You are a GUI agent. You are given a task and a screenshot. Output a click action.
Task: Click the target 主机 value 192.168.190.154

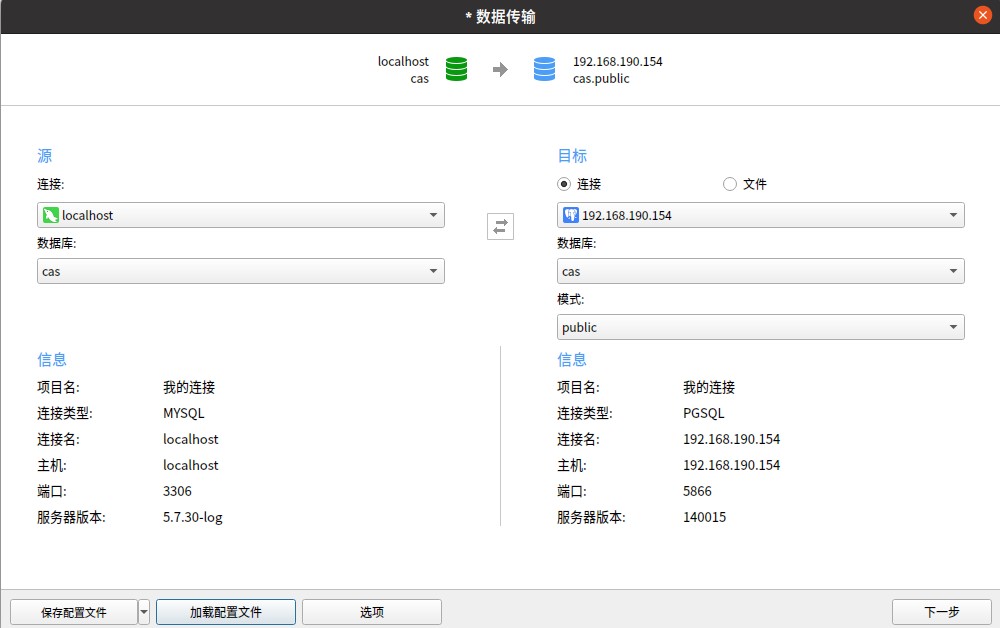pos(732,465)
